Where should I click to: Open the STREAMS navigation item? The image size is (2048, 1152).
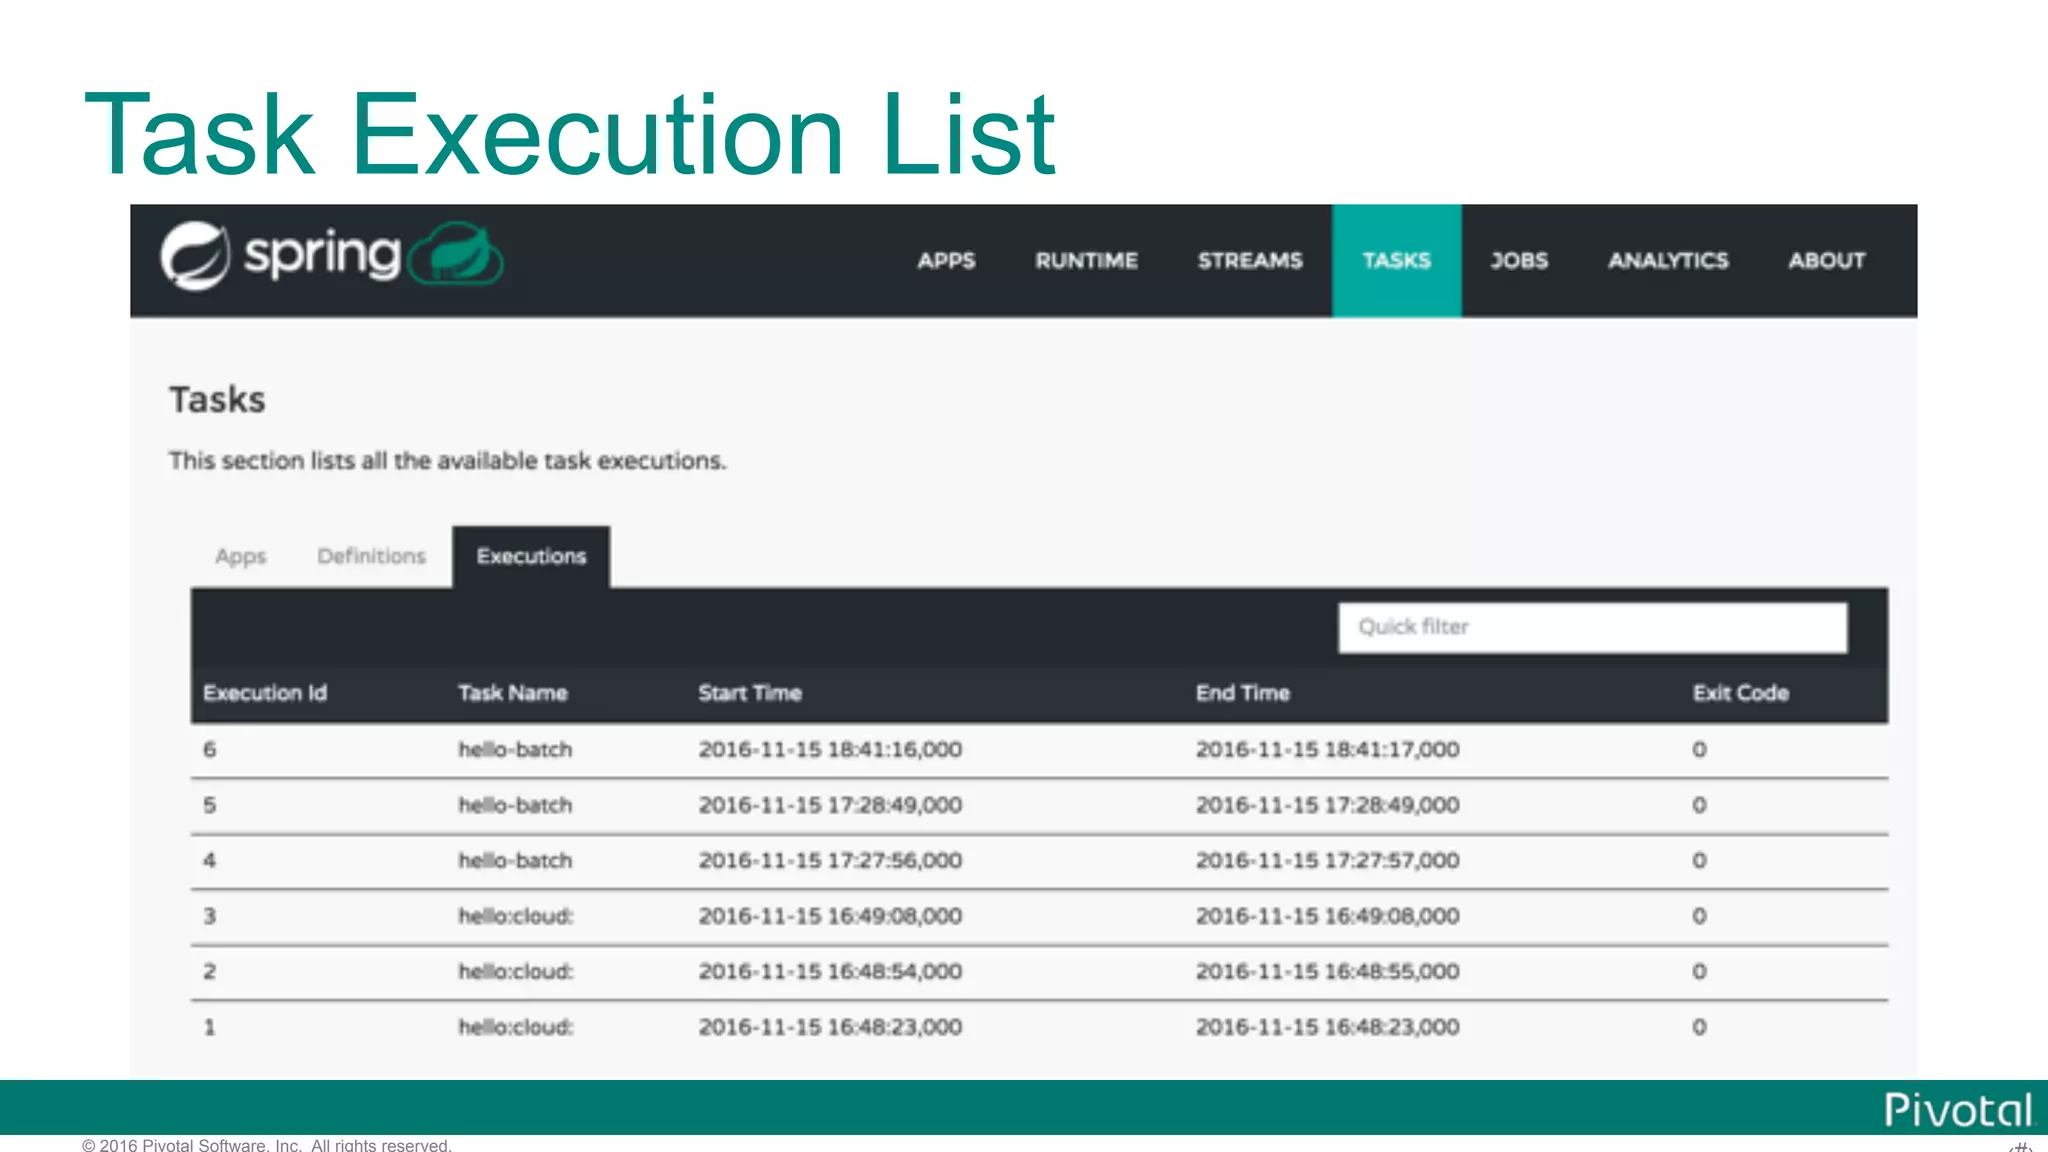click(x=1250, y=261)
